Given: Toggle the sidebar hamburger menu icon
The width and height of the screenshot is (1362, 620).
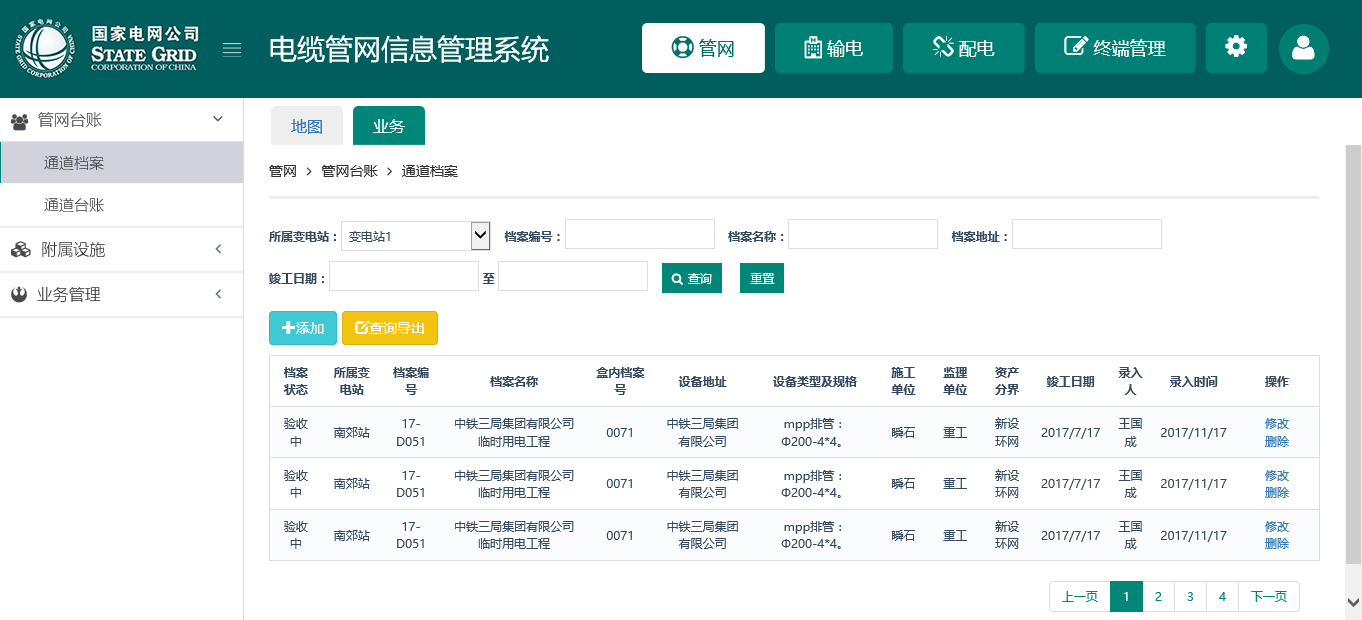Looking at the screenshot, I should [x=232, y=50].
